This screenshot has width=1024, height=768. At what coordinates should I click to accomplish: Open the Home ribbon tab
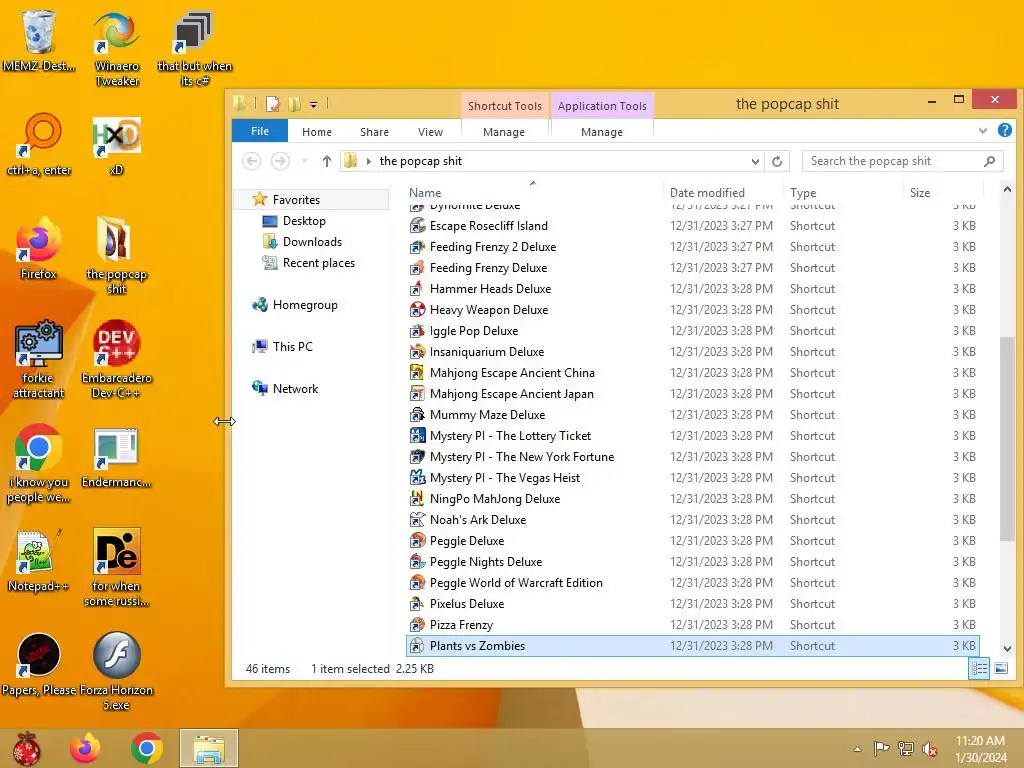pyautogui.click(x=317, y=132)
